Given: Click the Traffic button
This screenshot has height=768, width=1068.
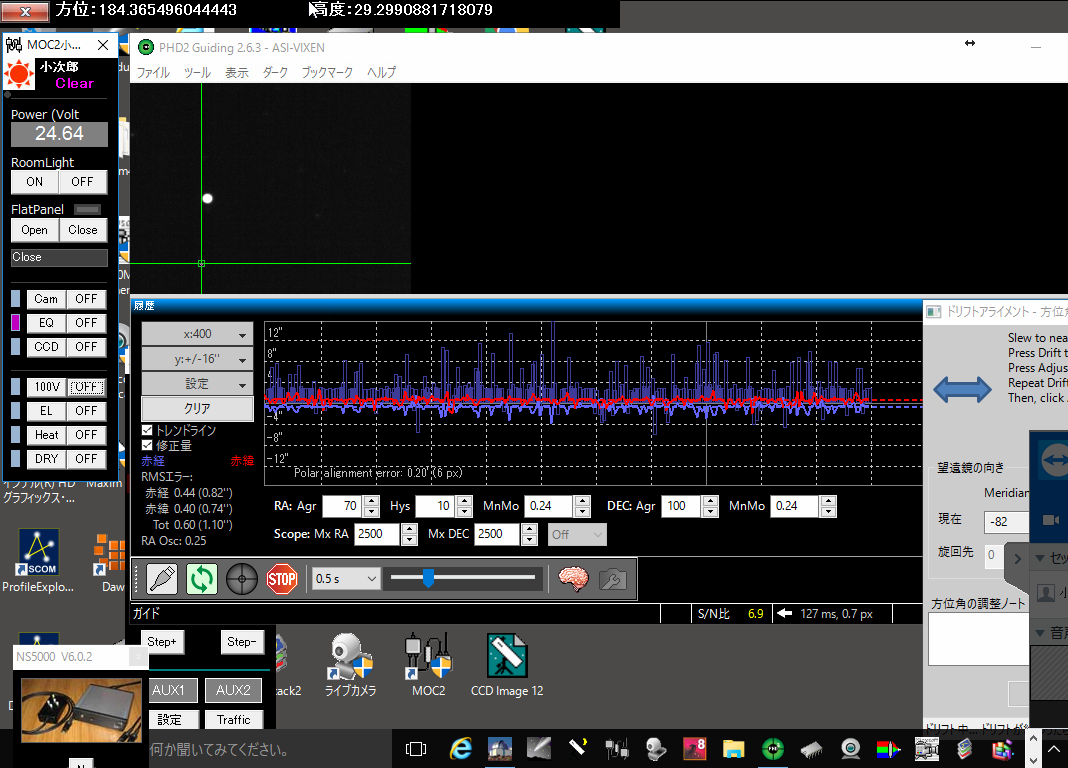Looking at the screenshot, I should coord(234,720).
